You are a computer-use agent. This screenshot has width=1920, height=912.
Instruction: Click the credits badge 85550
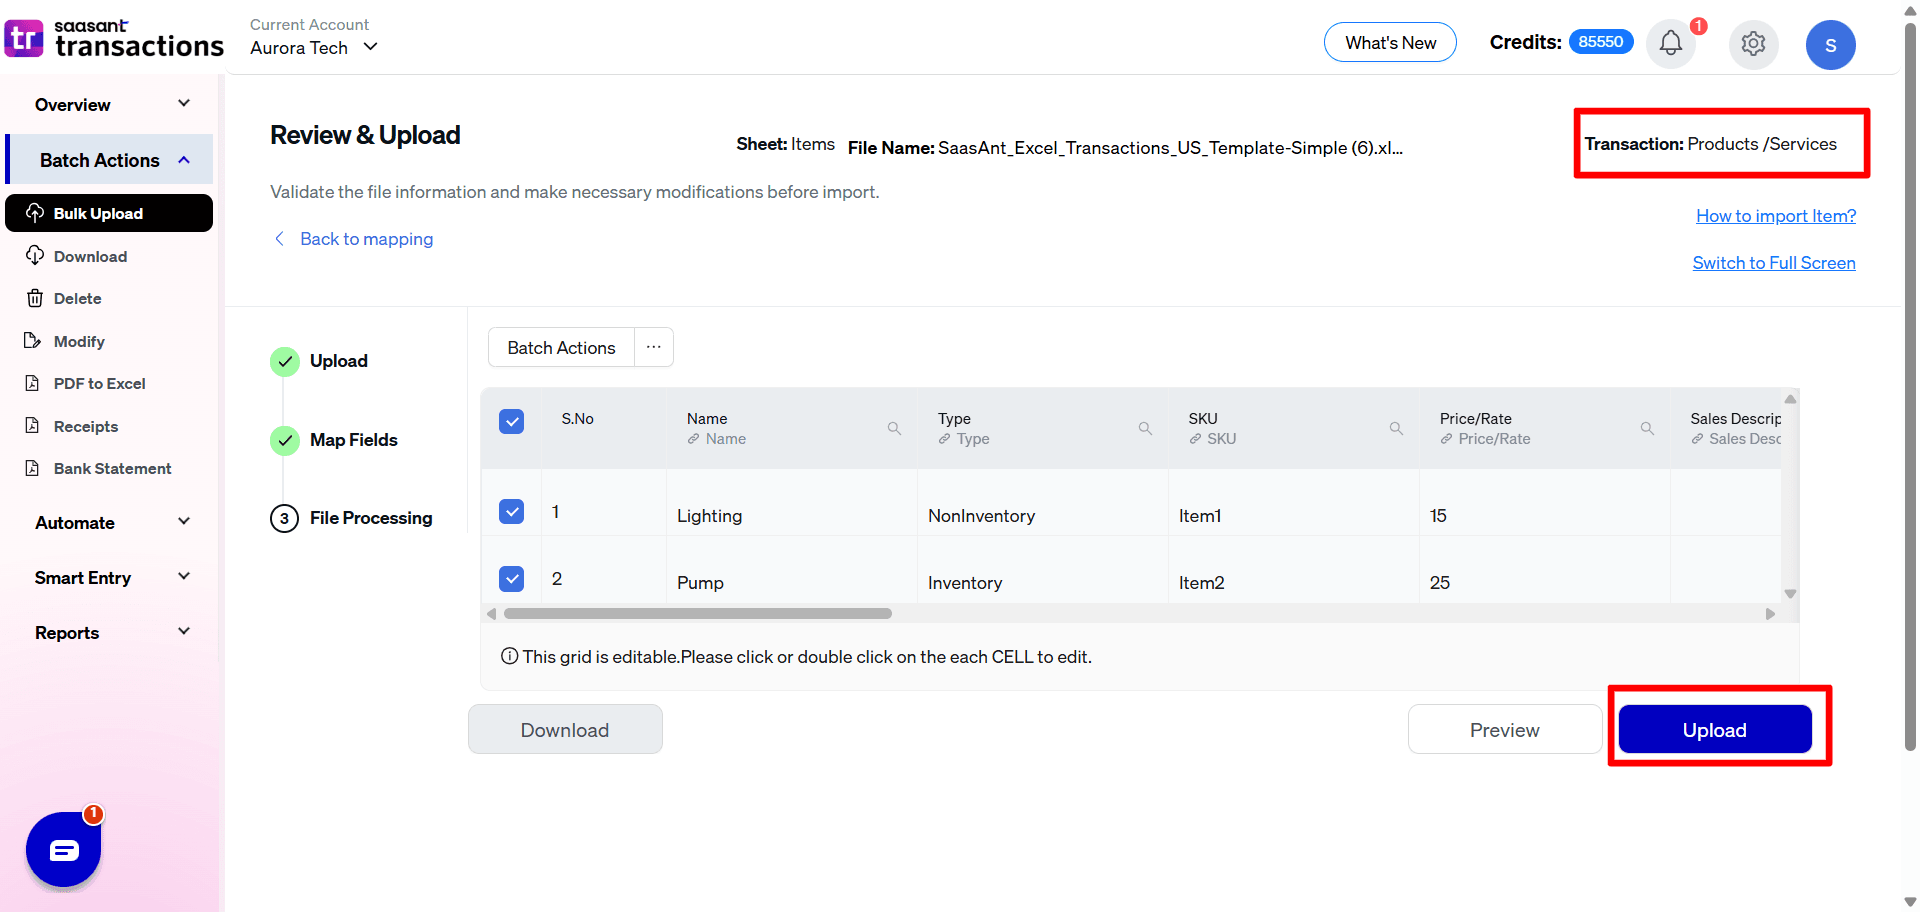tap(1601, 41)
